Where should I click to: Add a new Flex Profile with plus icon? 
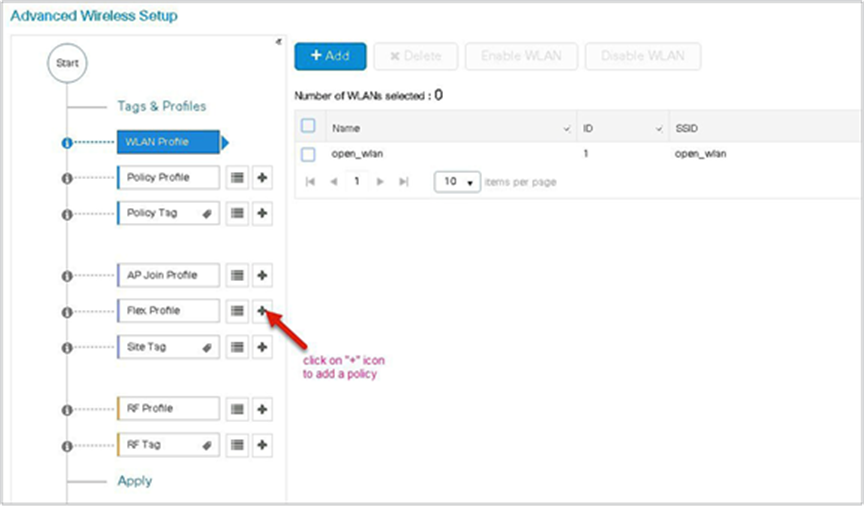tap(262, 311)
